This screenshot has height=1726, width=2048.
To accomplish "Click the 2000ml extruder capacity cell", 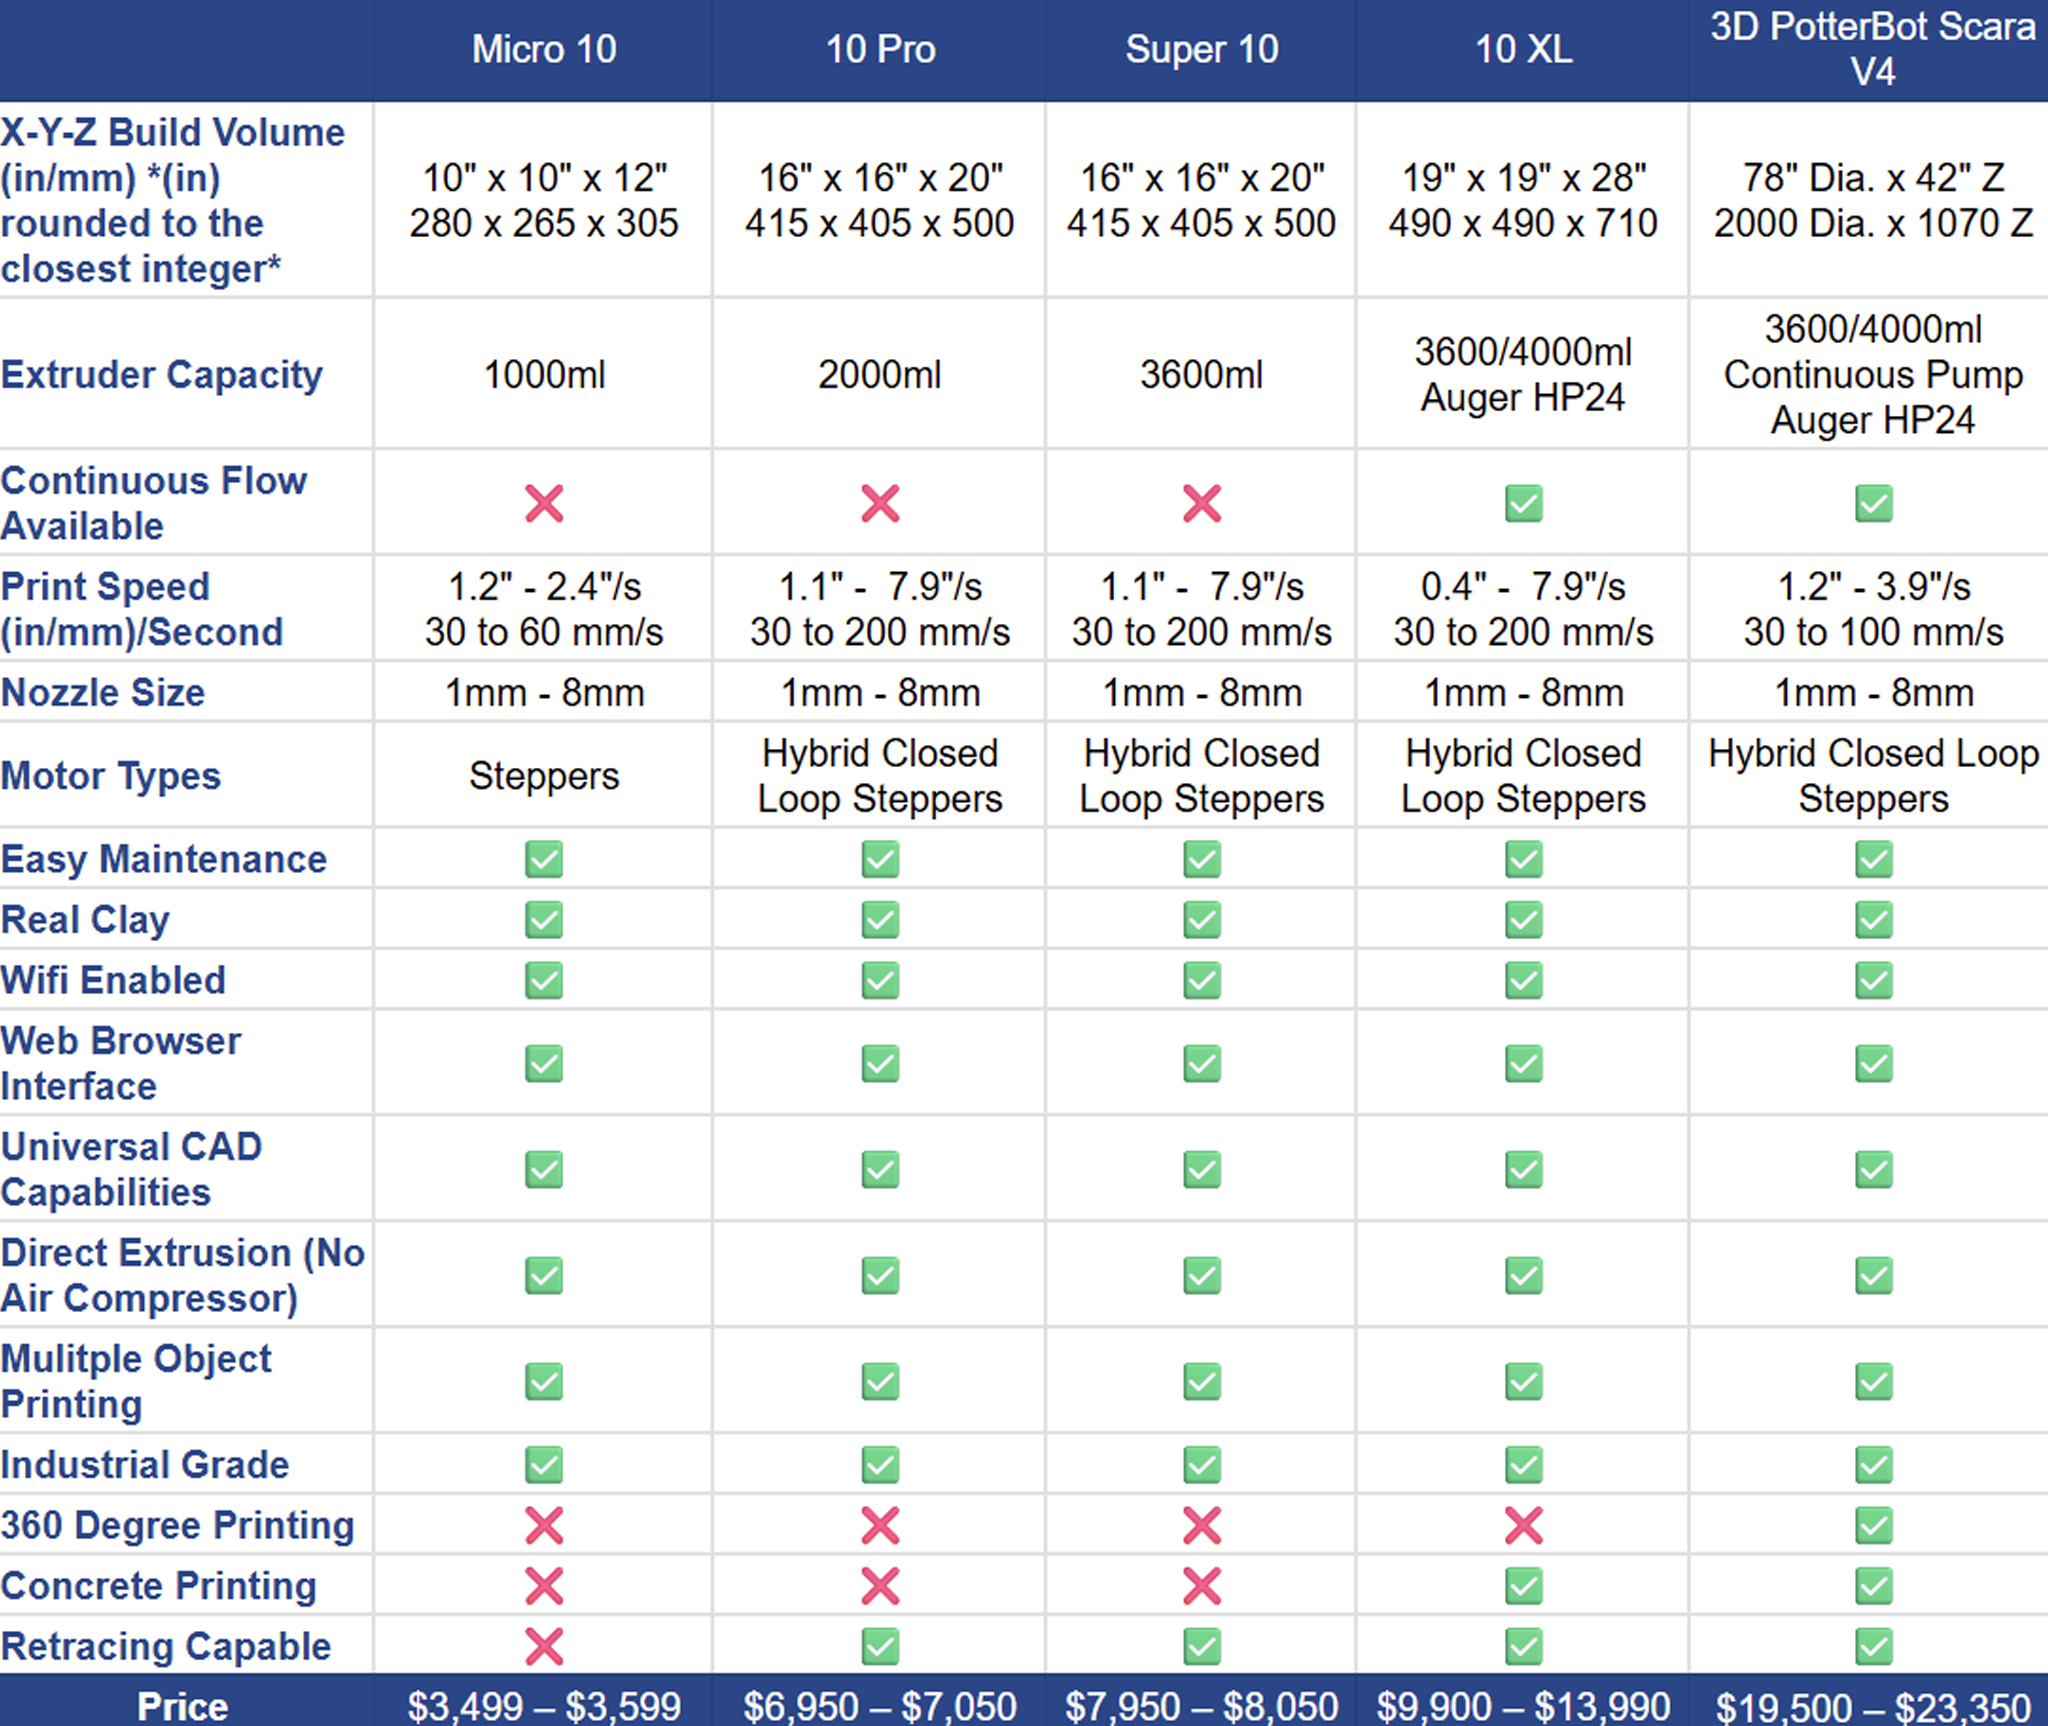I will click(880, 375).
